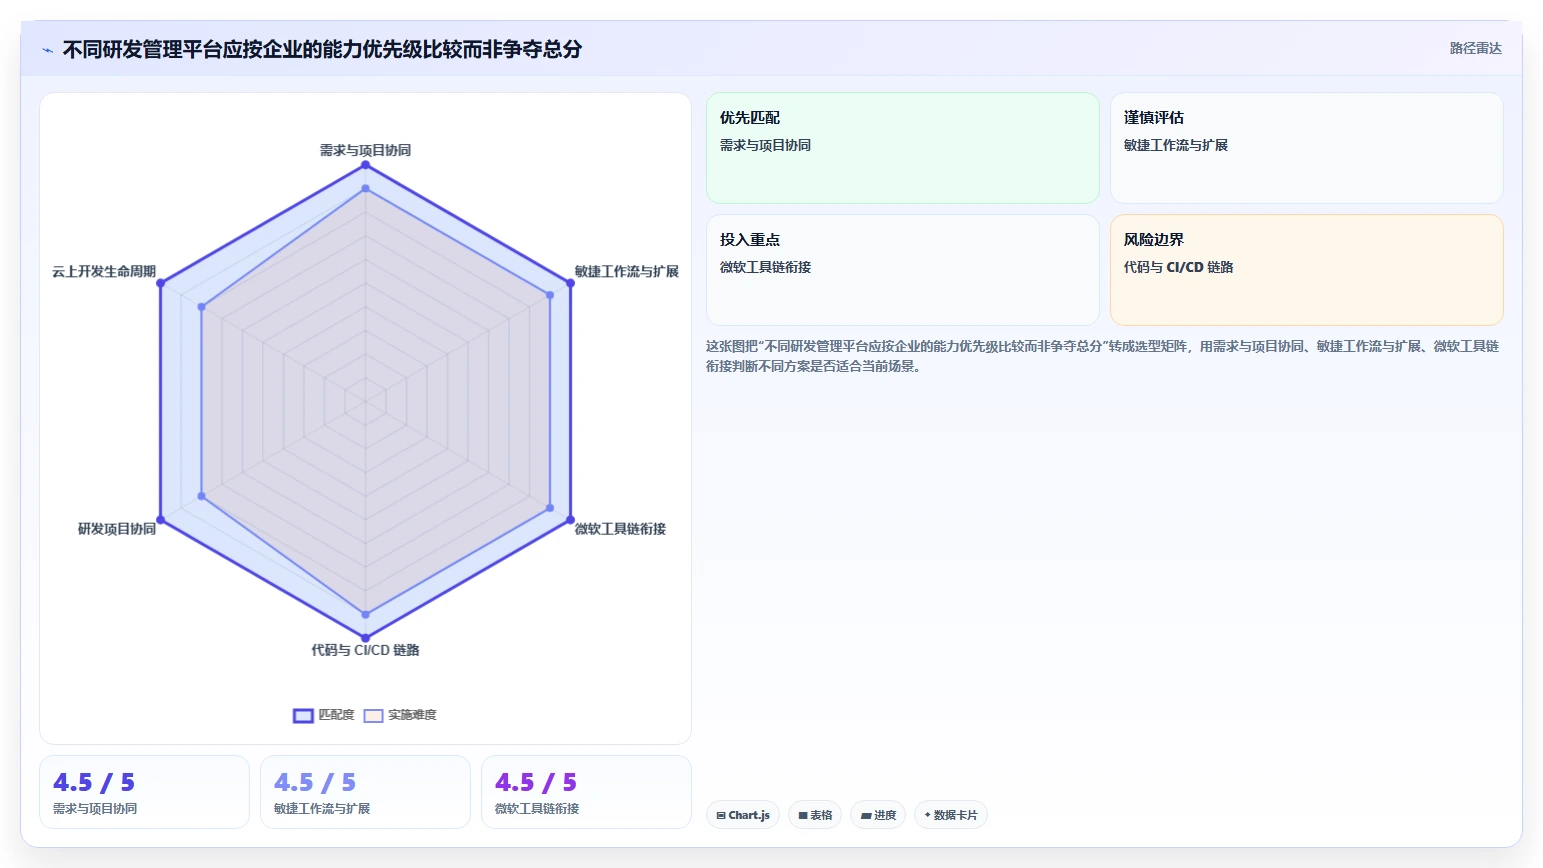Click the 敏捷工作流与扩展 radar axis label

click(626, 271)
